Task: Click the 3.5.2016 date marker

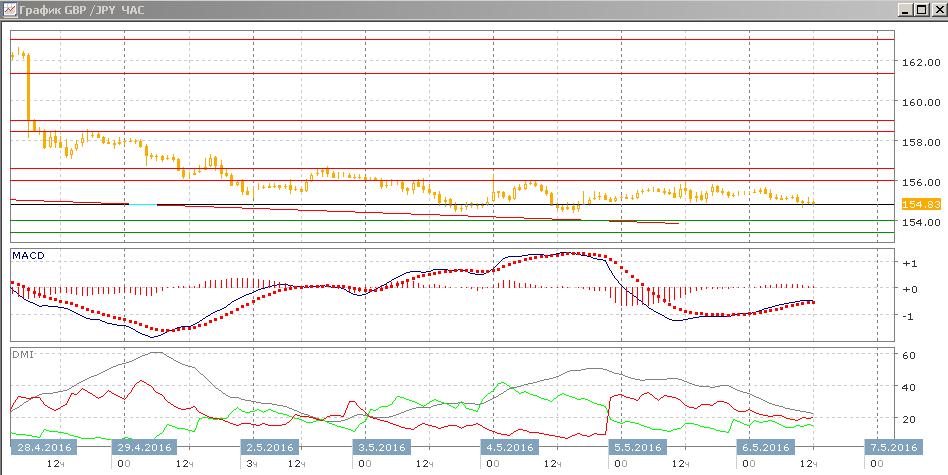Action: point(383,447)
